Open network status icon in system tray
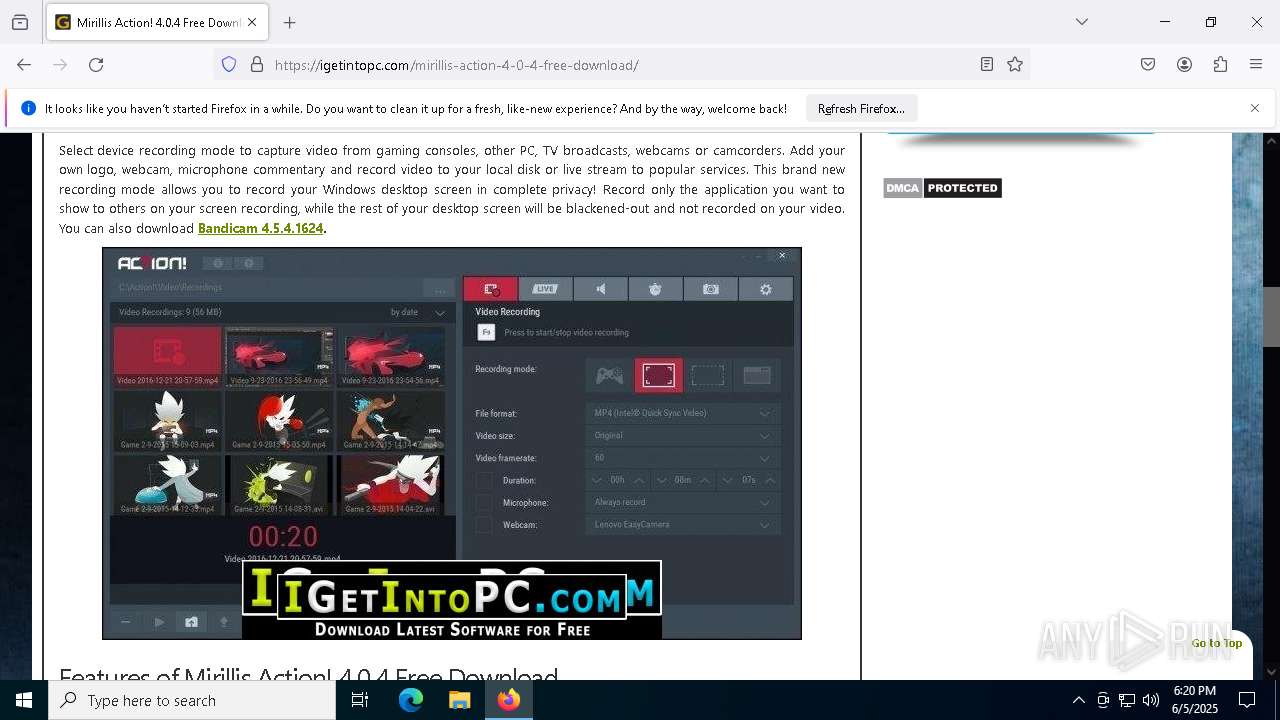This screenshot has width=1280, height=720. [x=1126, y=700]
